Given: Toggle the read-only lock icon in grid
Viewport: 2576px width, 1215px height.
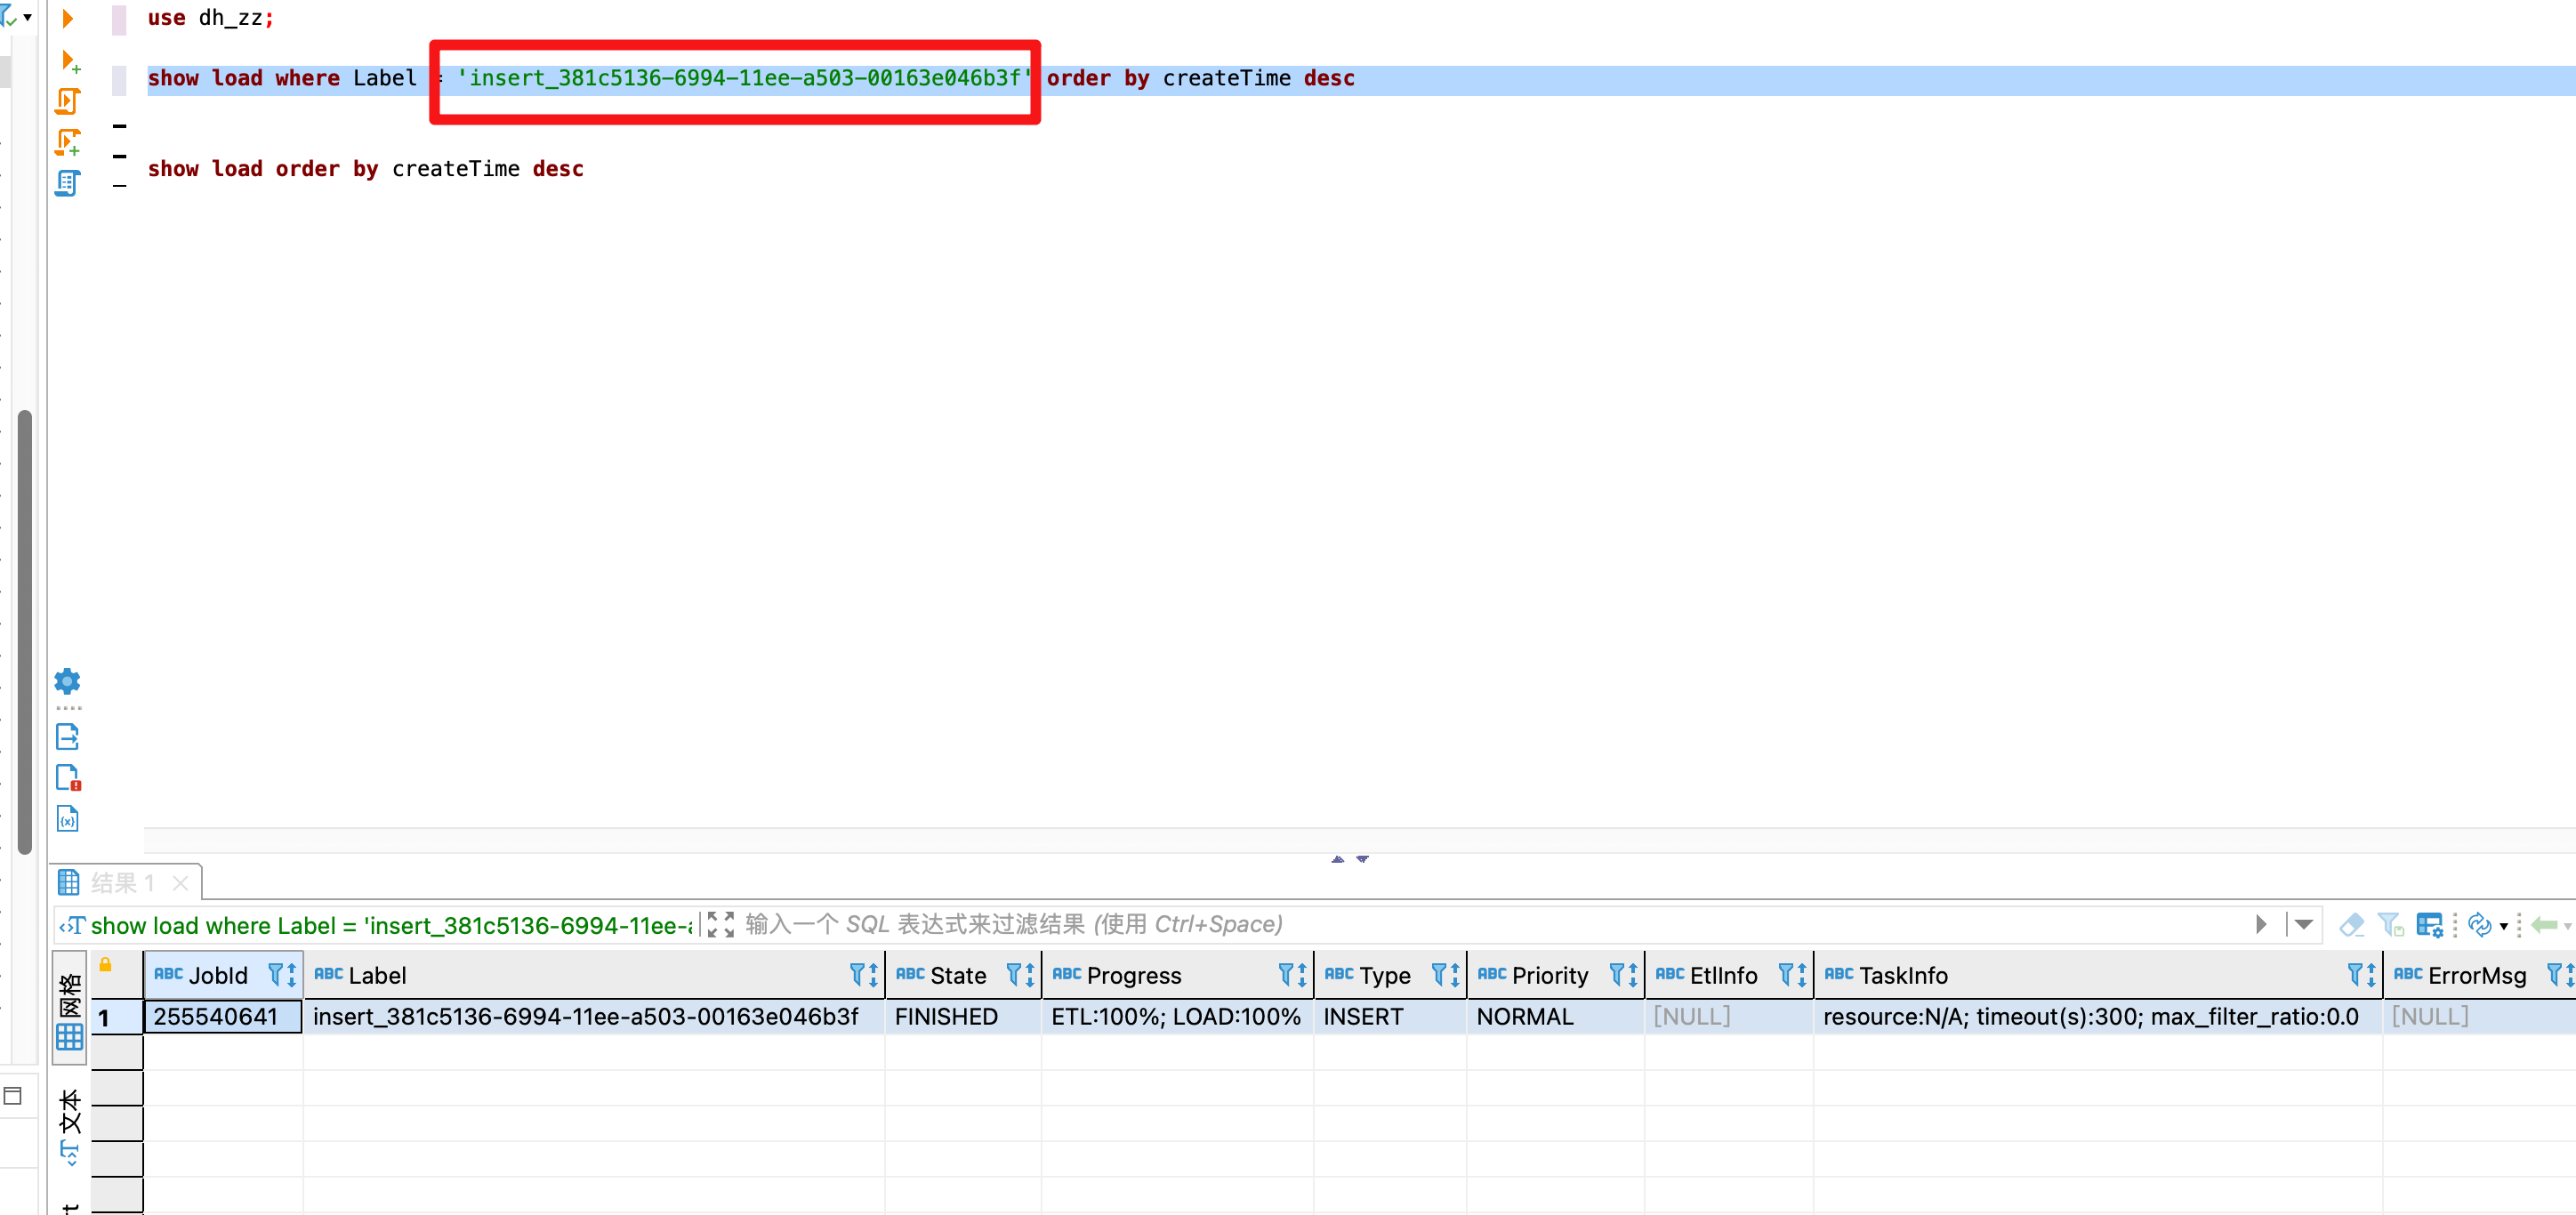Looking at the screenshot, I should coord(105,965).
